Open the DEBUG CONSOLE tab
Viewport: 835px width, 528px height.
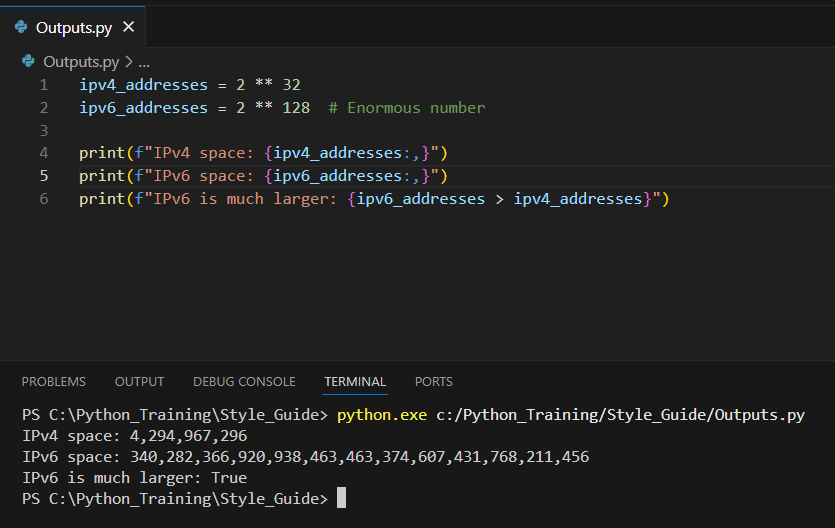(244, 382)
